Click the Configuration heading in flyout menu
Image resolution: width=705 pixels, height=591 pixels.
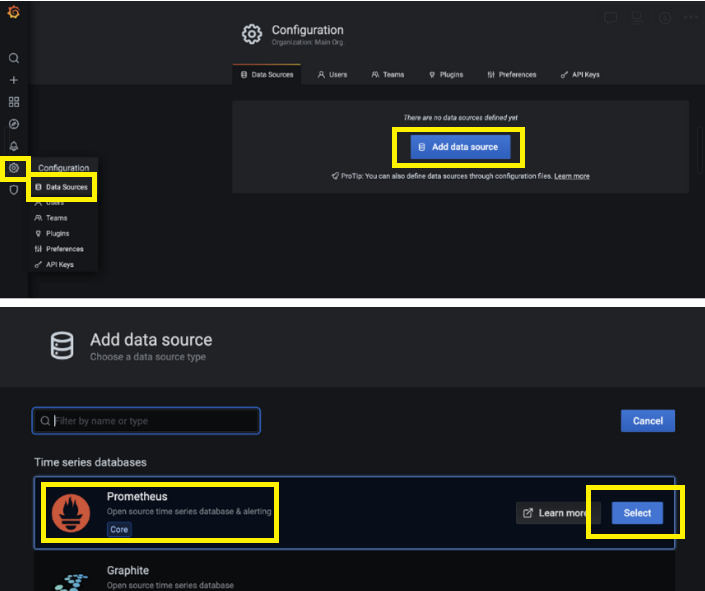coord(63,168)
